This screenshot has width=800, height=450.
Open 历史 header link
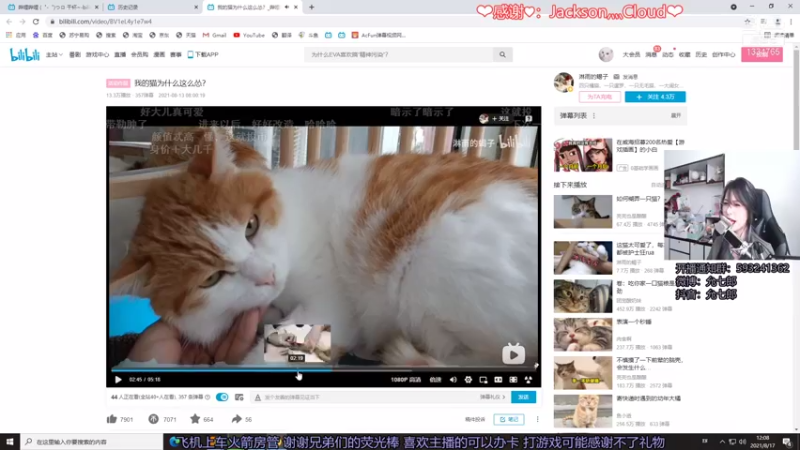coord(701,55)
